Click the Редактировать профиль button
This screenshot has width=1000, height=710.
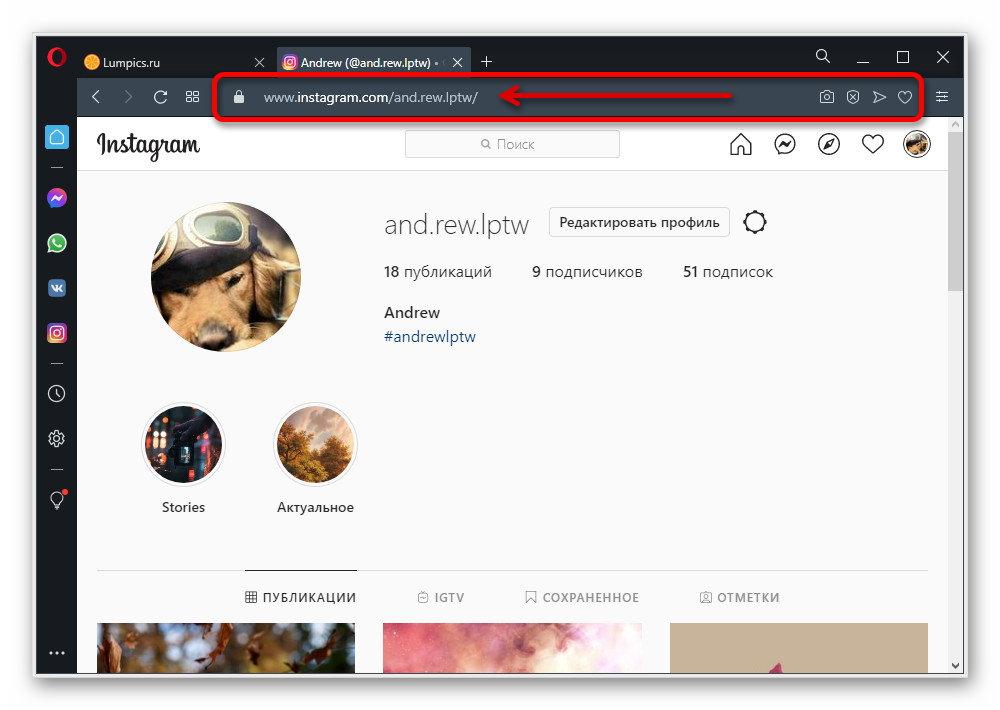(639, 222)
